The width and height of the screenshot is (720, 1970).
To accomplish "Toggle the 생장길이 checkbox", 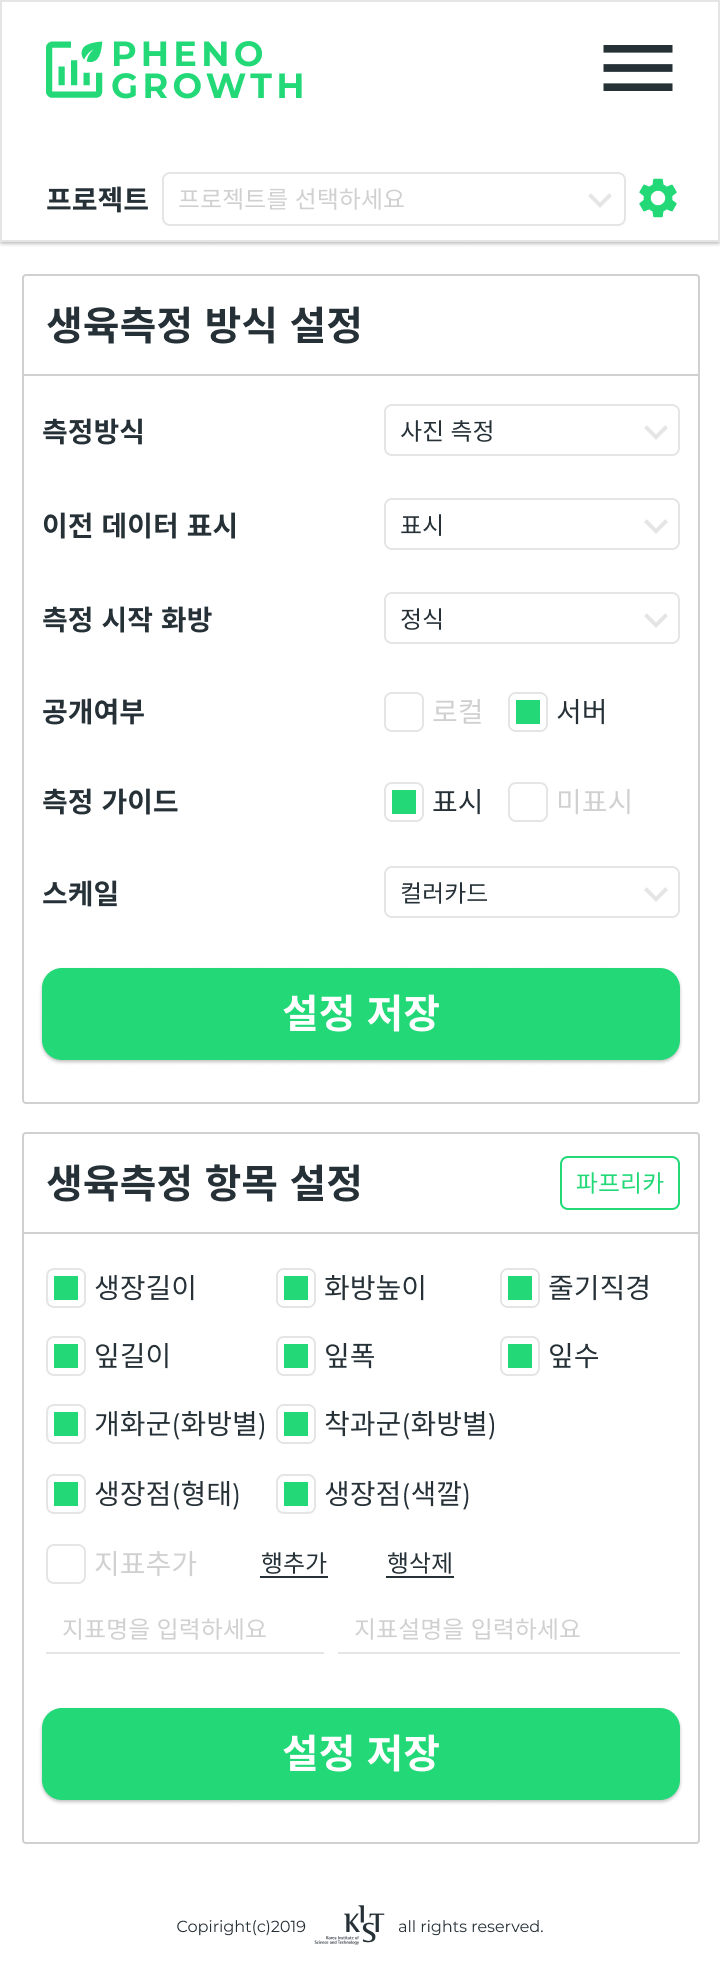I will [x=66, y=1288].
